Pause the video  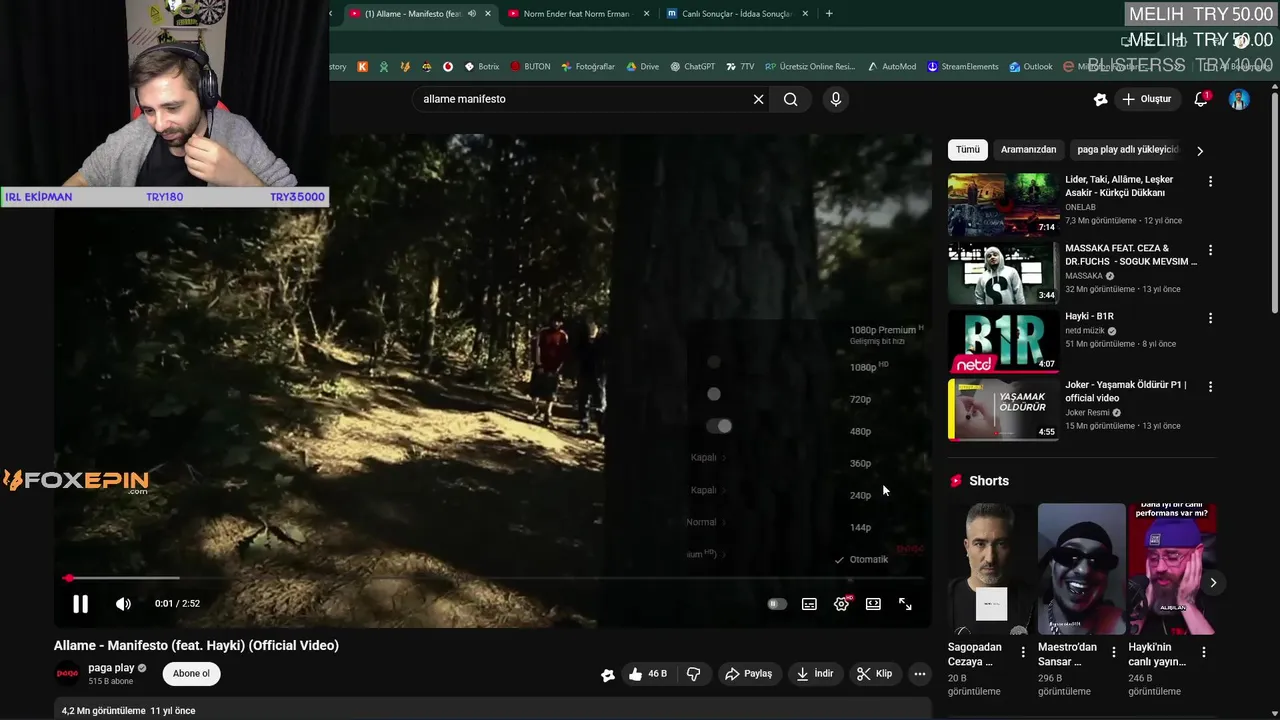(x=80, y=603)
